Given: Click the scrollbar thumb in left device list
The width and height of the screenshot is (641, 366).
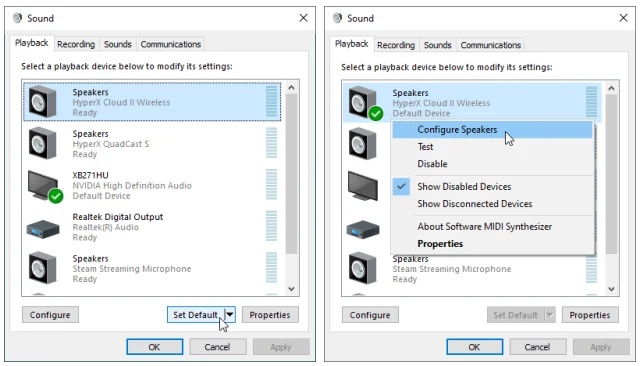Looking at the screenshot, I should pos(291,174).
